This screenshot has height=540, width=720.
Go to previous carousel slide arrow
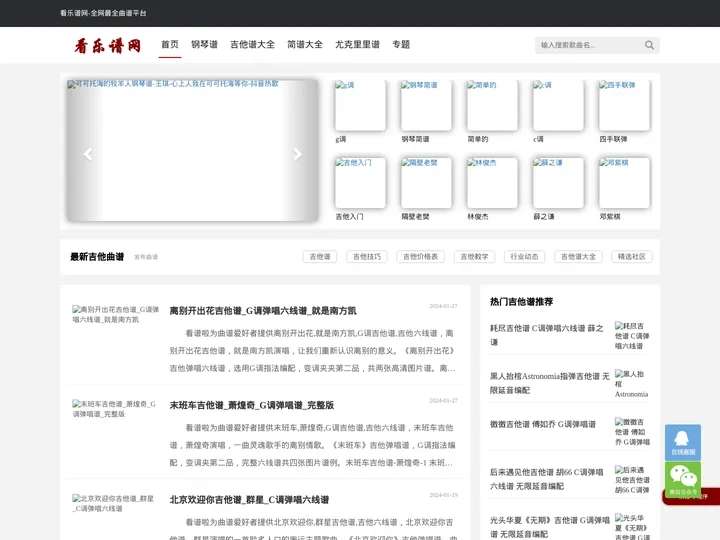click(88, 154)
